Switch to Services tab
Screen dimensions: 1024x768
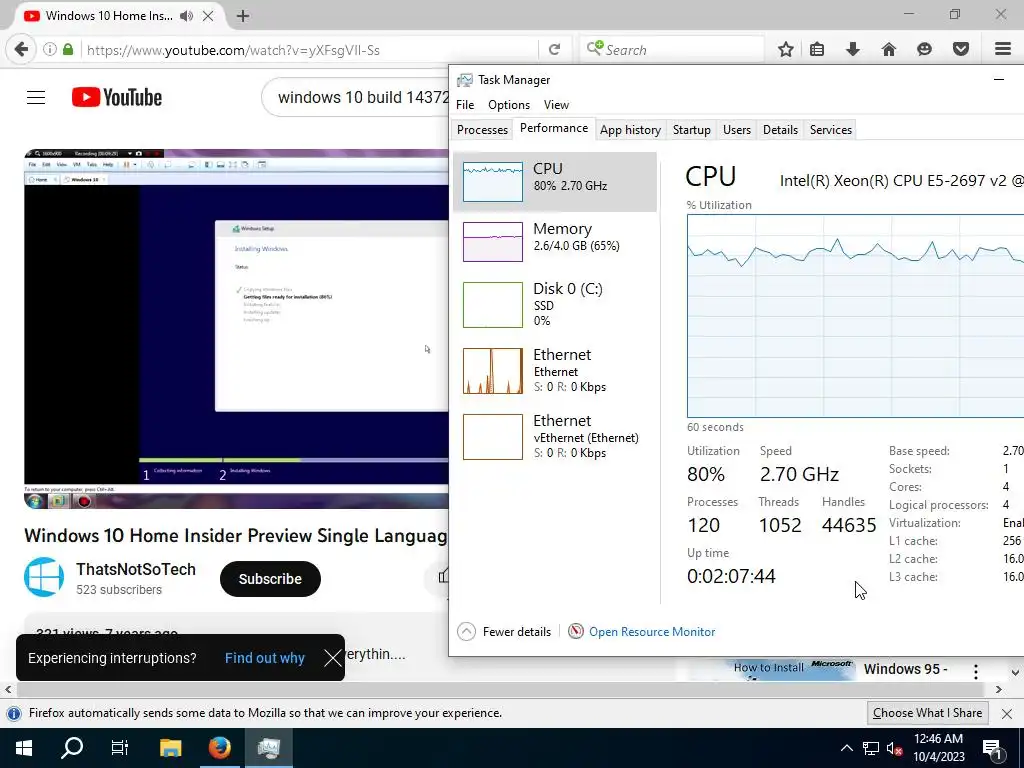pyautogui.click(x=831, y=129)
